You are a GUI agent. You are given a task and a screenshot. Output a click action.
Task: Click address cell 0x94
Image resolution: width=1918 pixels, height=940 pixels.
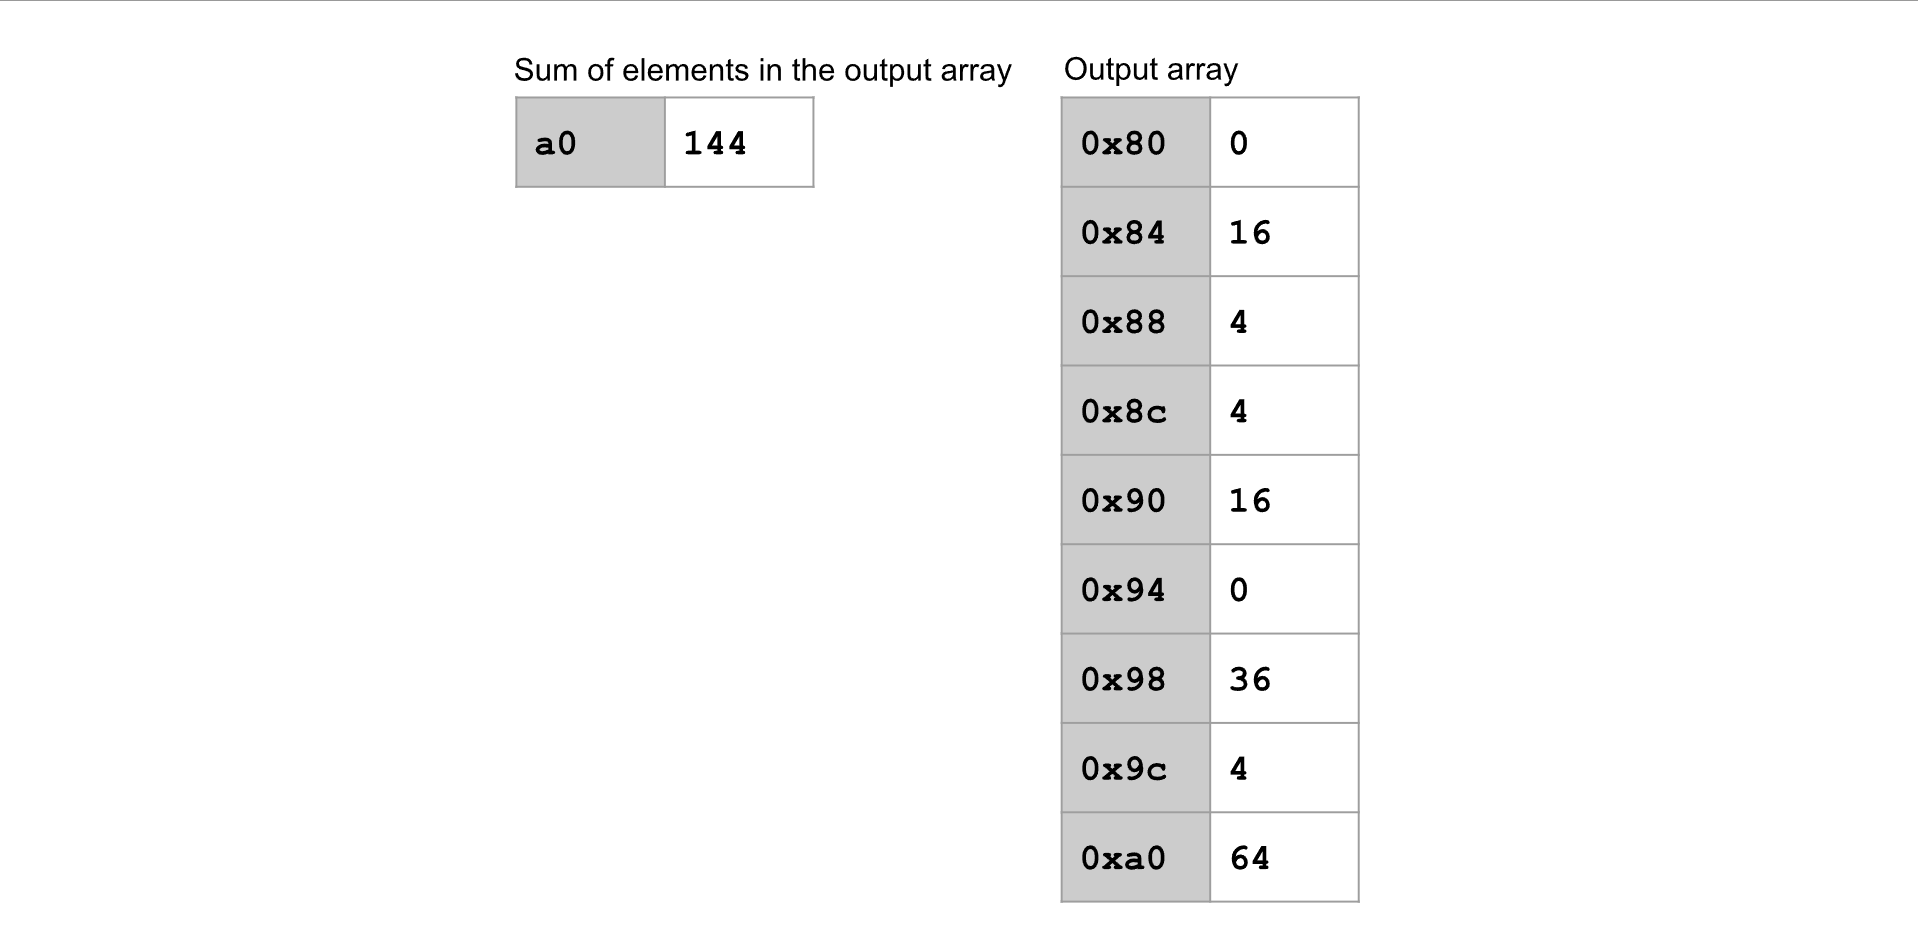[1136, 589]
